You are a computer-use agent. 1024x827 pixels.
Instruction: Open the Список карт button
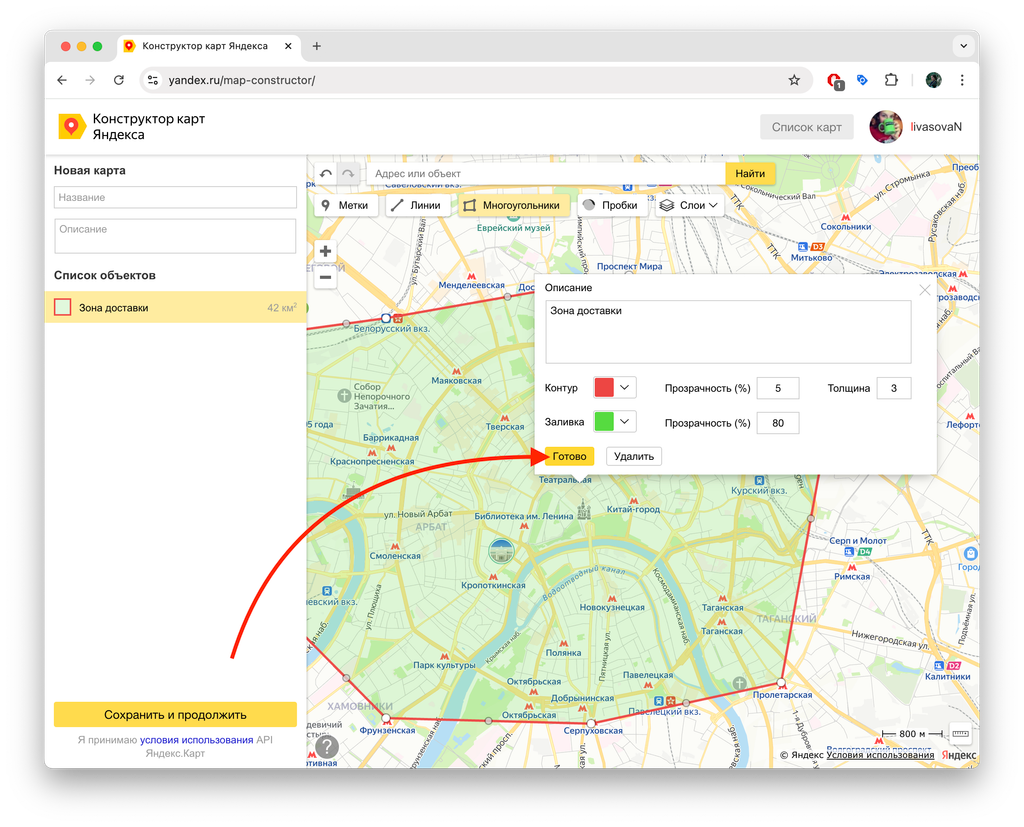click(807, 127)
